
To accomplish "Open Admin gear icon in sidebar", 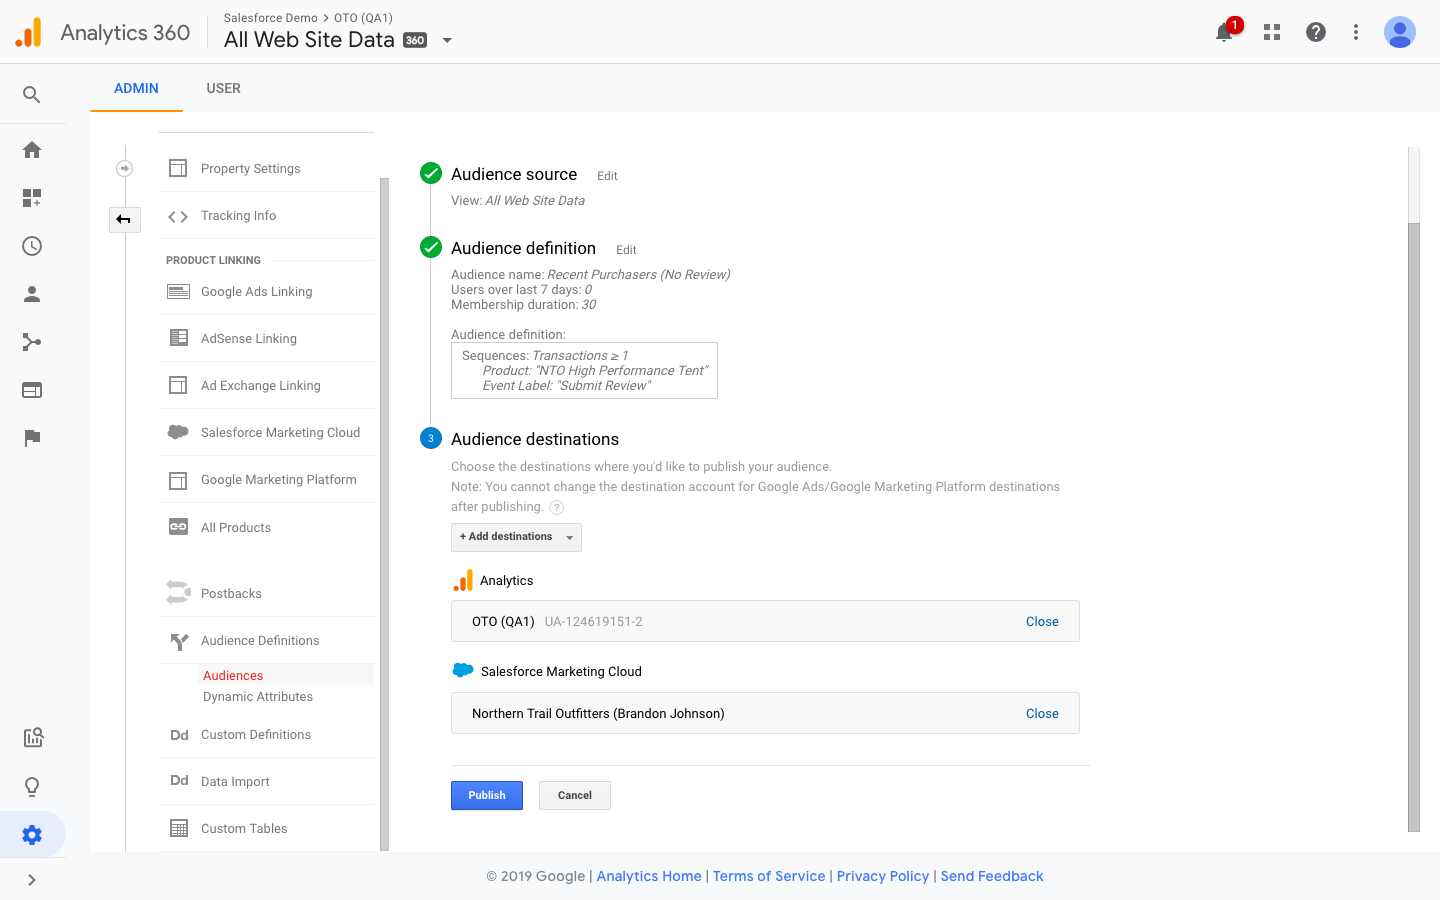I will click(32, 835).
